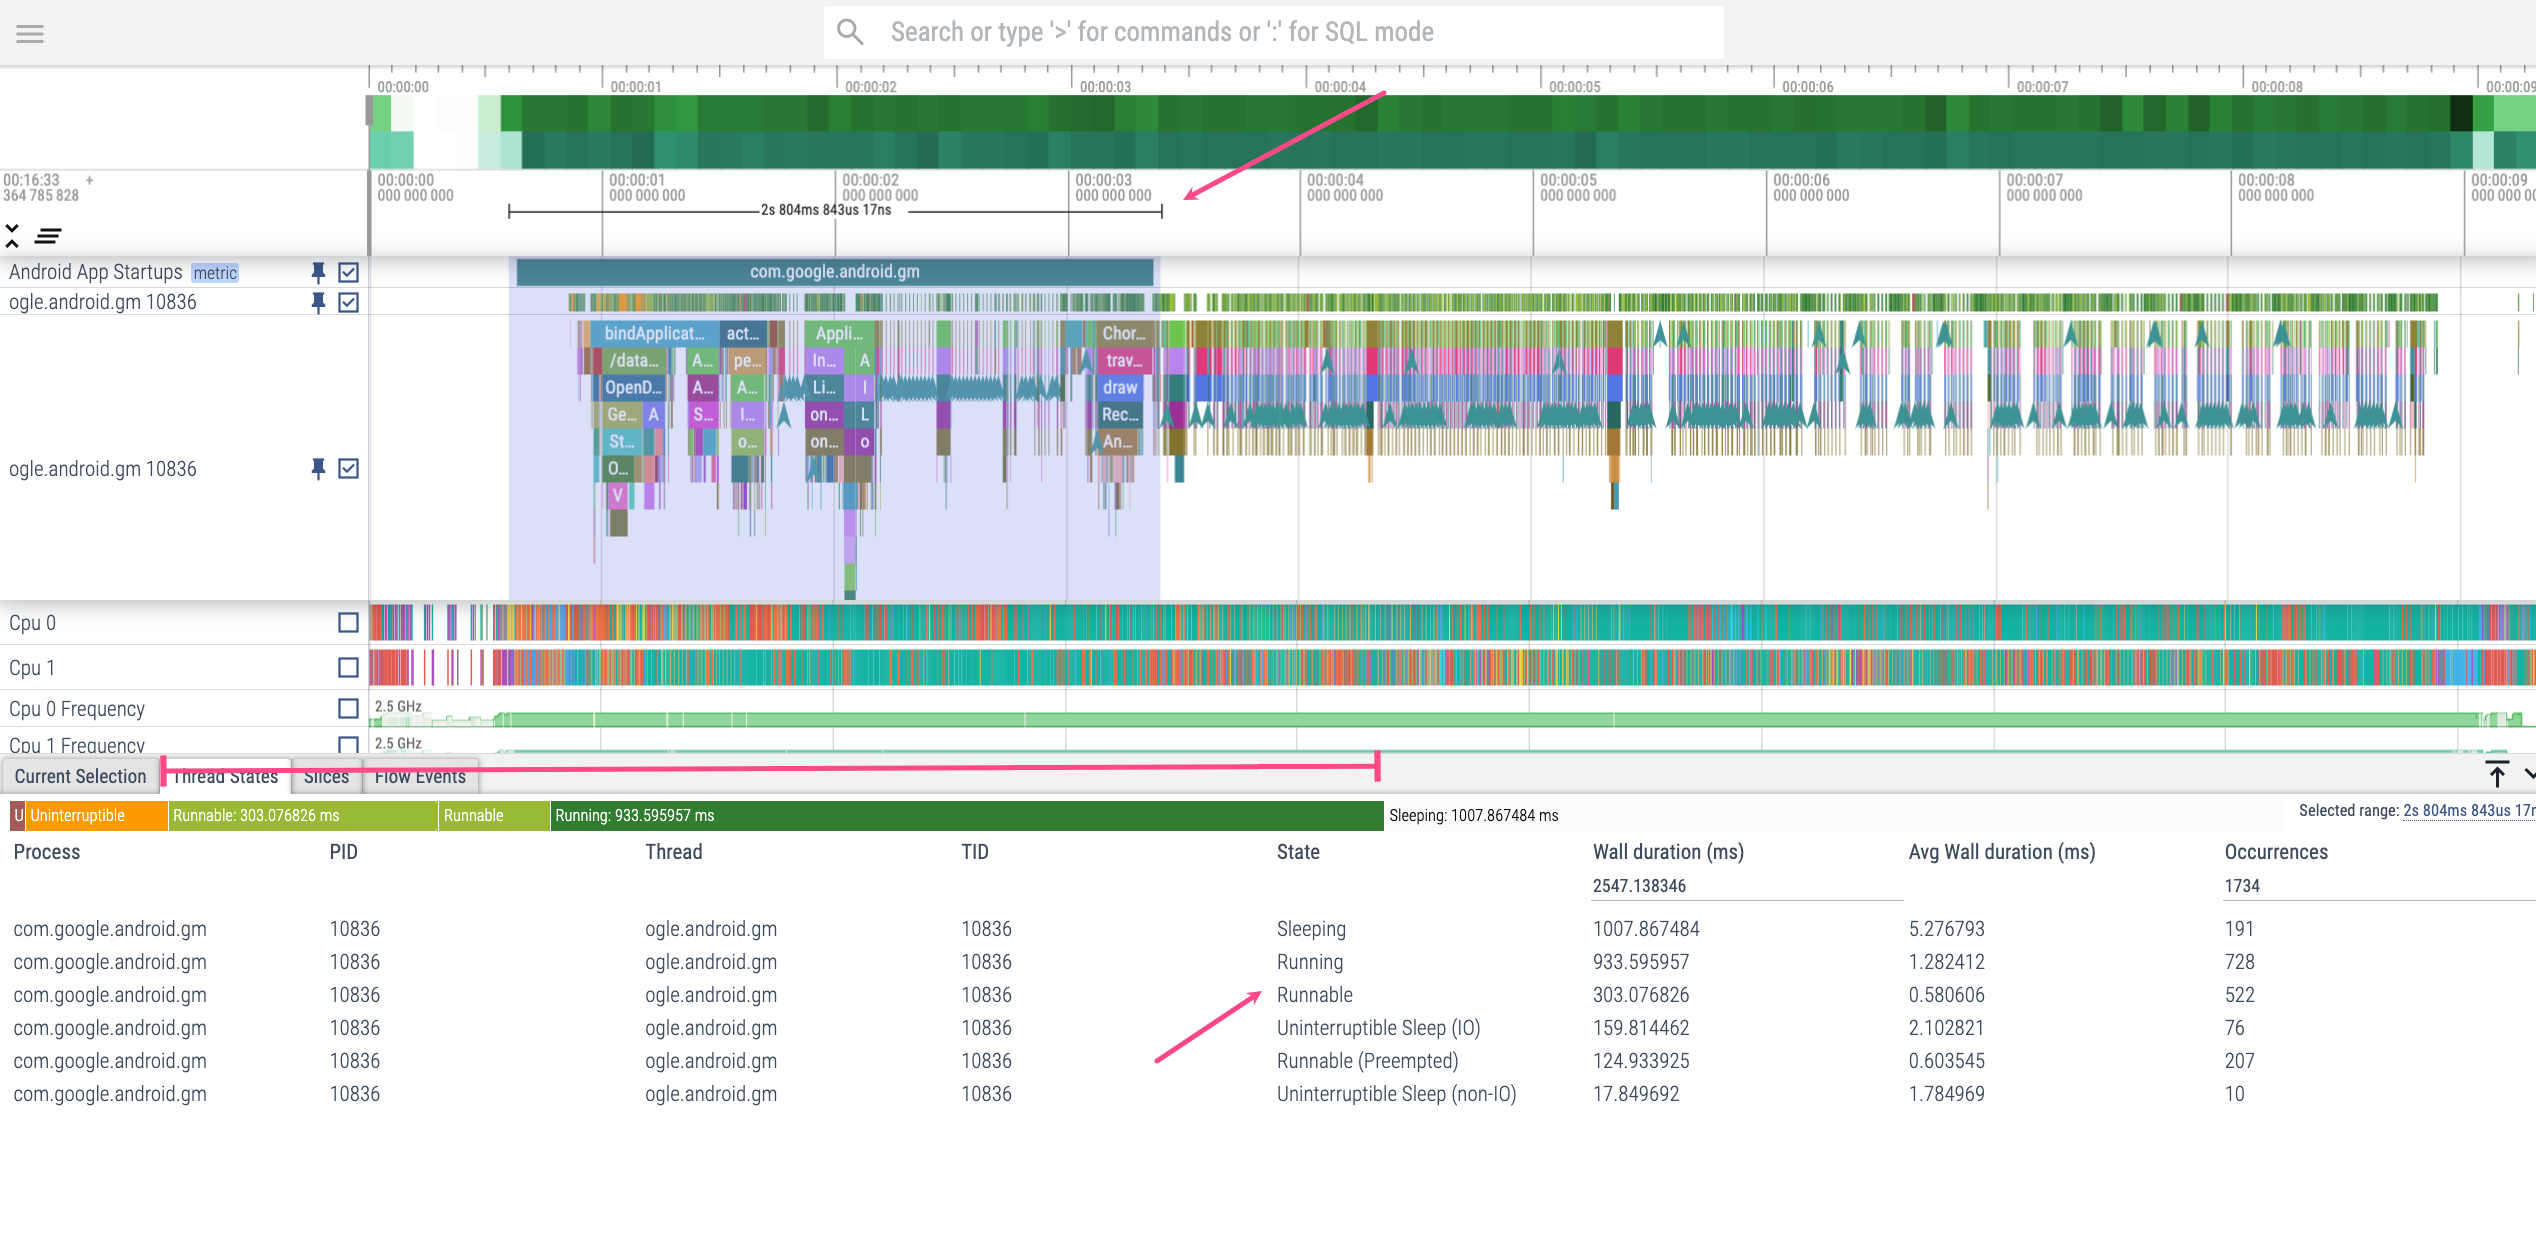Click the Cpu 0 checkbox to enable

click(346, 622)
